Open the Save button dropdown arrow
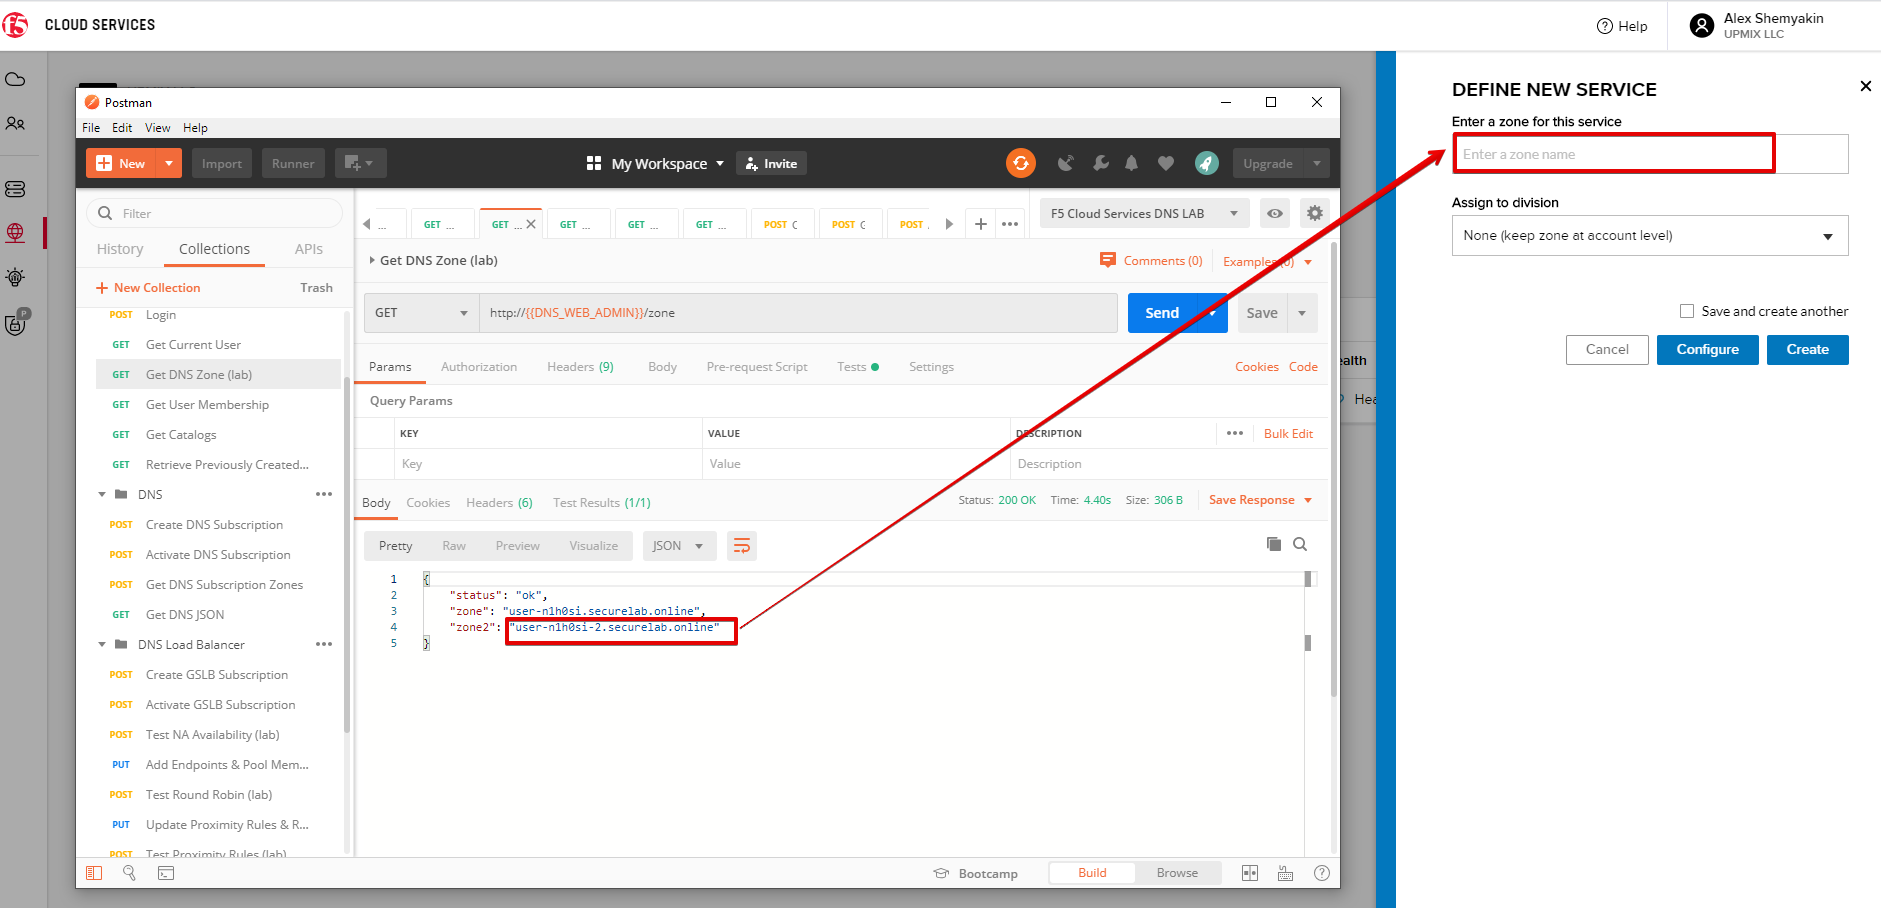Viewport: 1881px width, 908px height. click(x=1302, y=313)
